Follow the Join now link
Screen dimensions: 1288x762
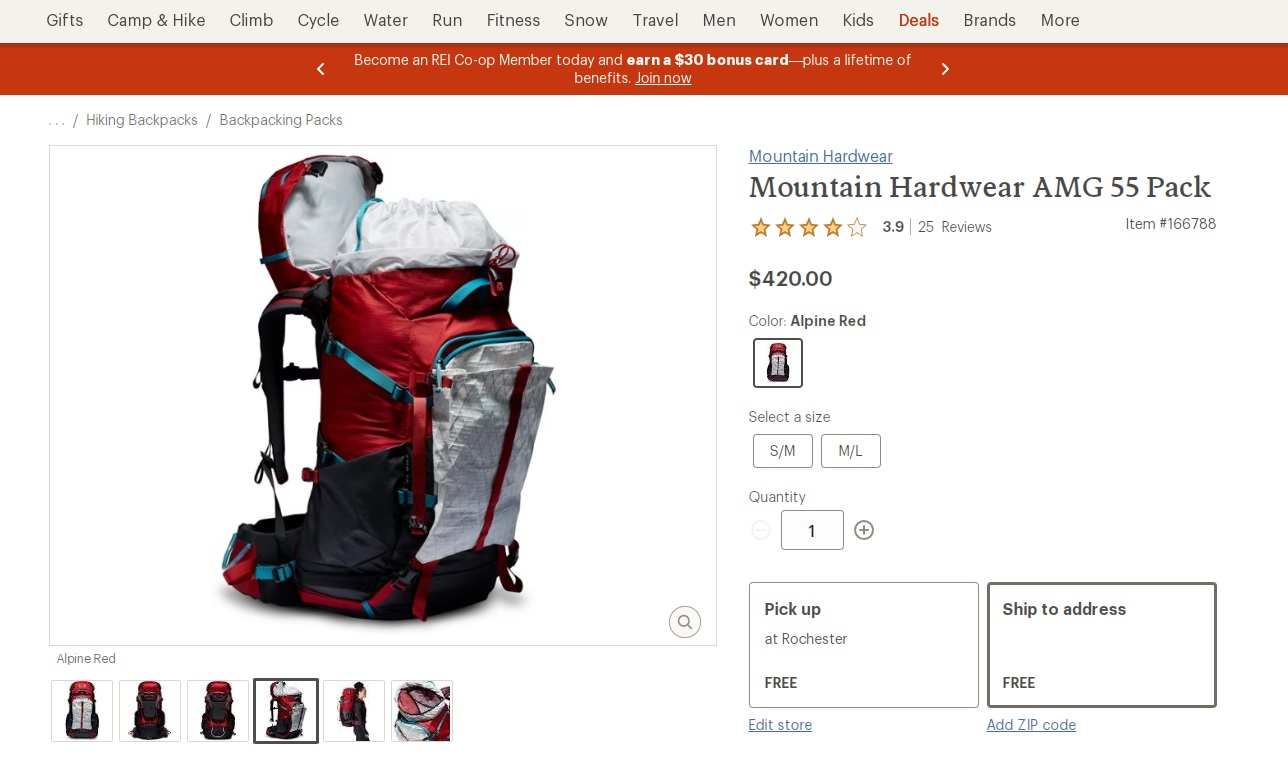tap(663, 78)
